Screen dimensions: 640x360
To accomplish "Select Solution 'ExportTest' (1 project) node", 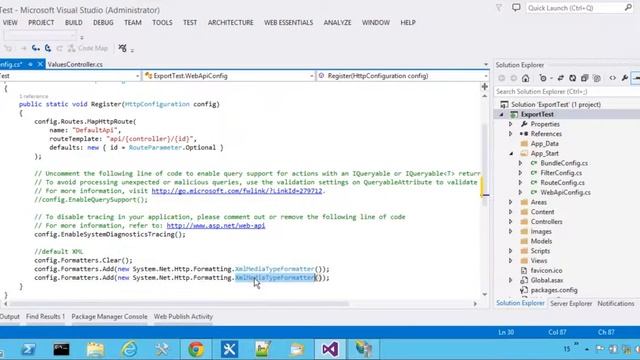I will [556, 104].
